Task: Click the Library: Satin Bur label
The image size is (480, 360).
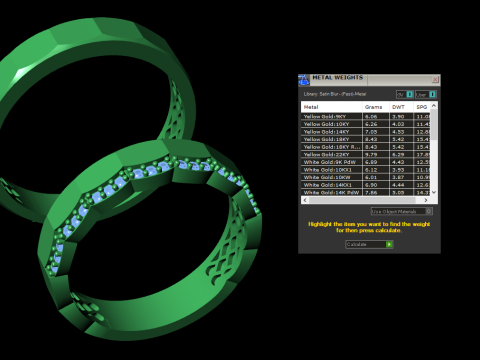Action: 335,94
